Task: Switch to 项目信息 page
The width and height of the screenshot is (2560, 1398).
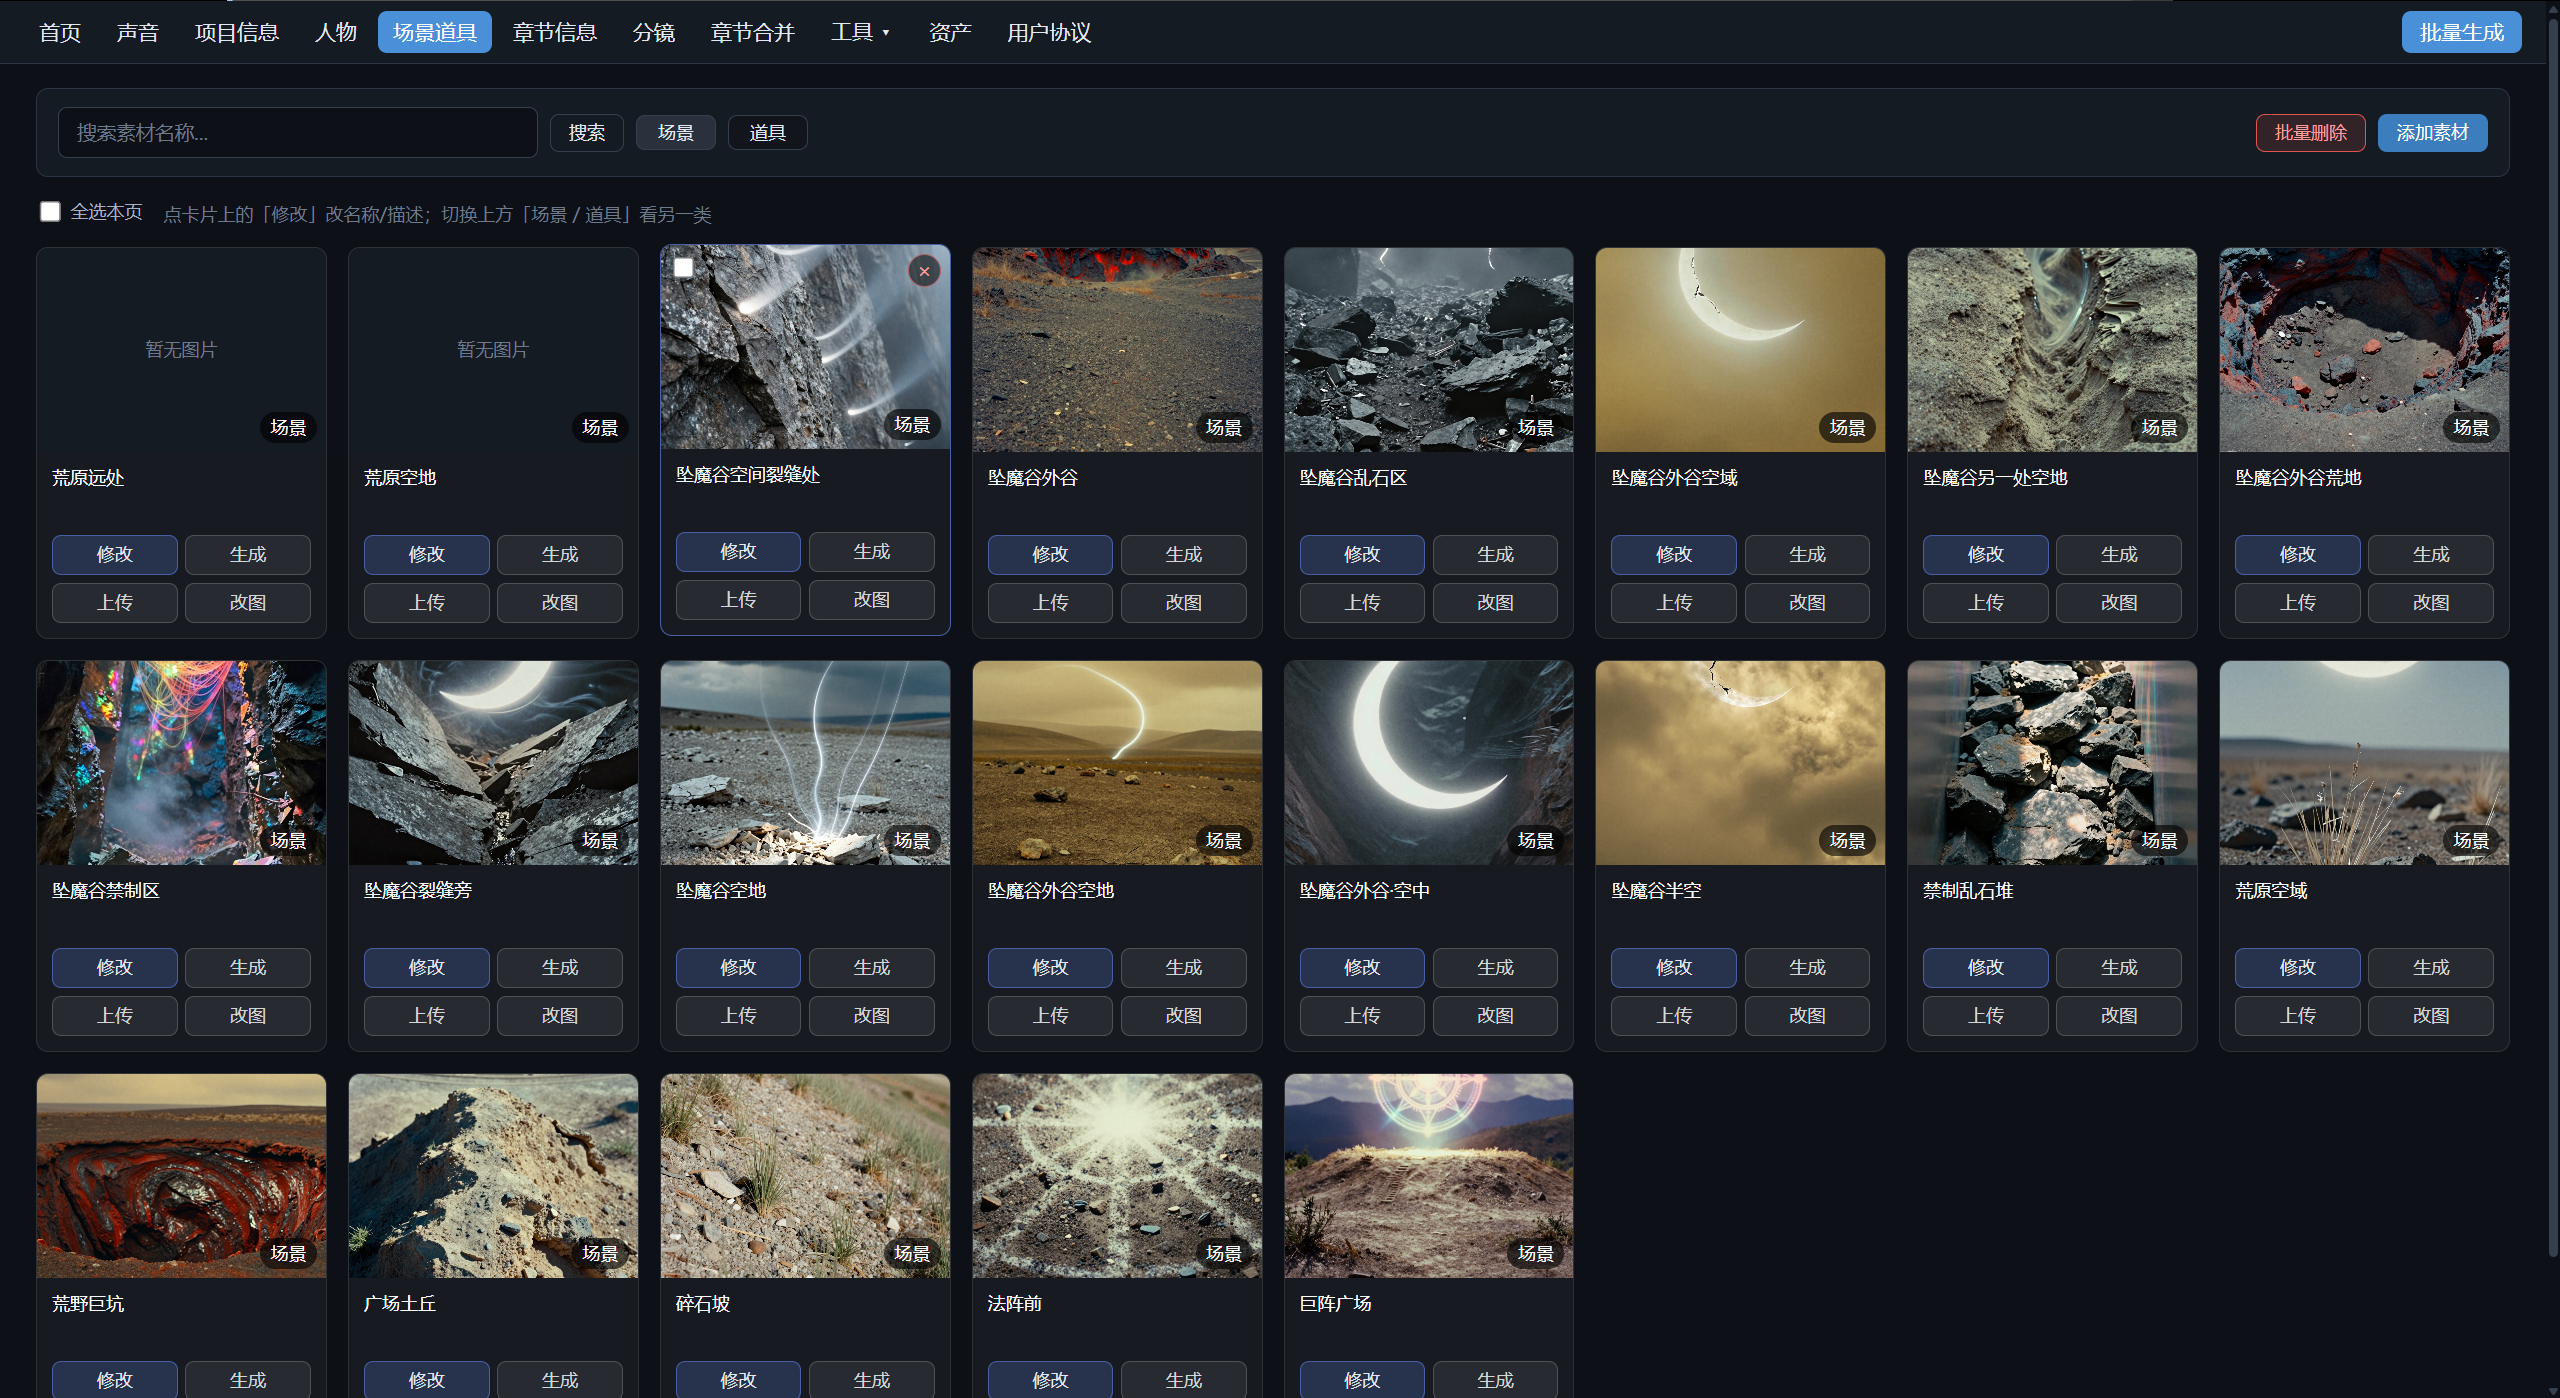Action: coord(236,32)
